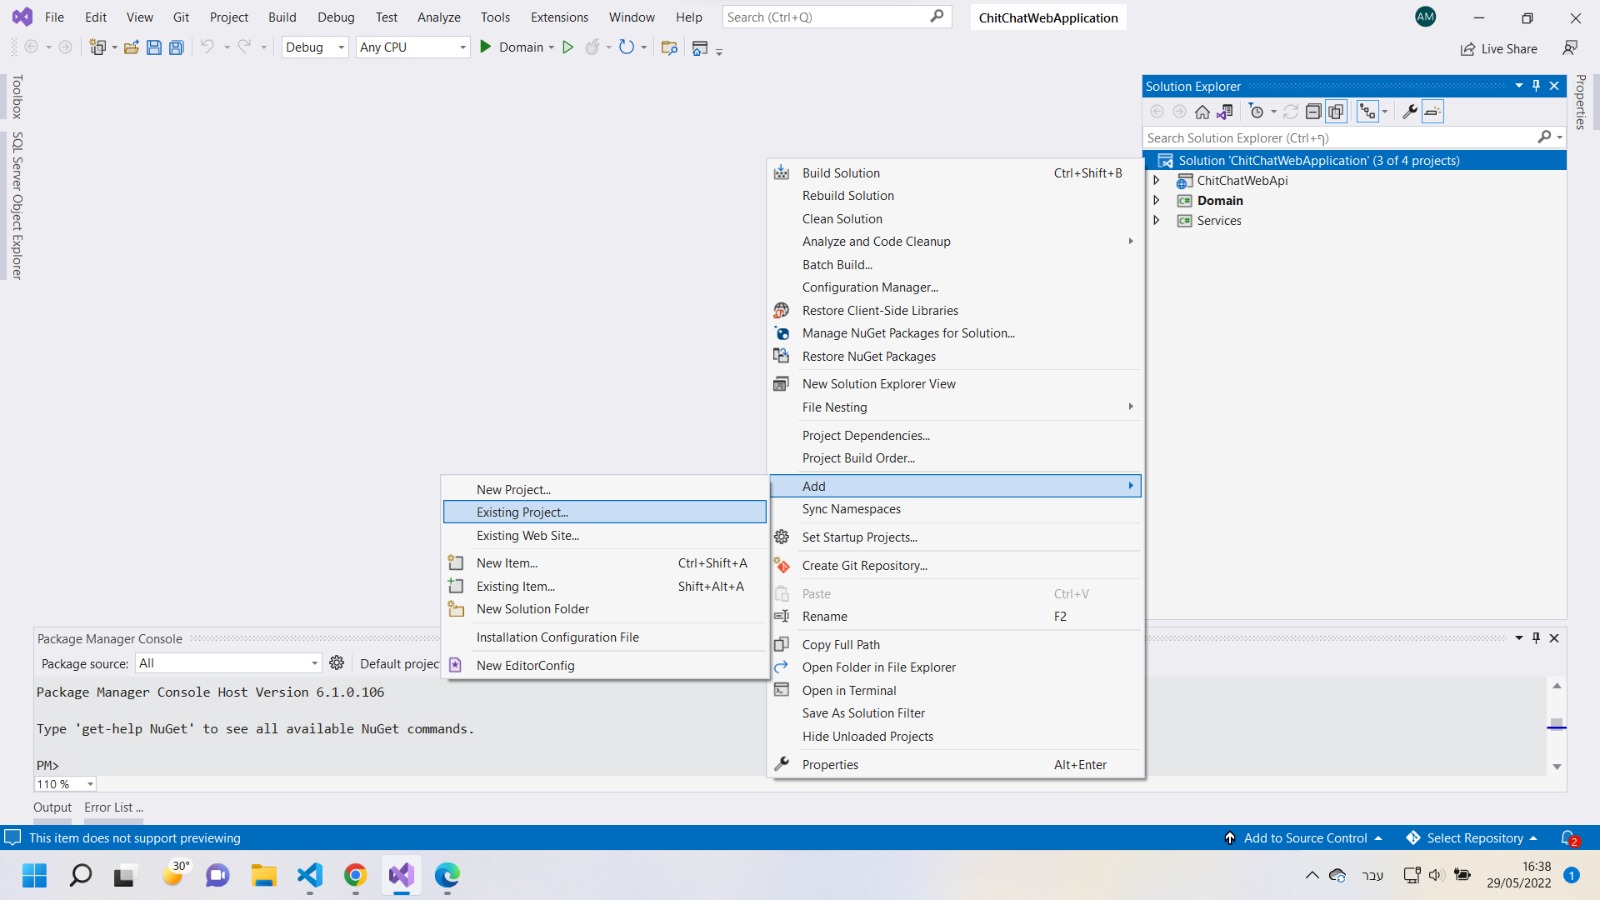
Task: Open the Toolbox side tab
Action: [17, 97]
